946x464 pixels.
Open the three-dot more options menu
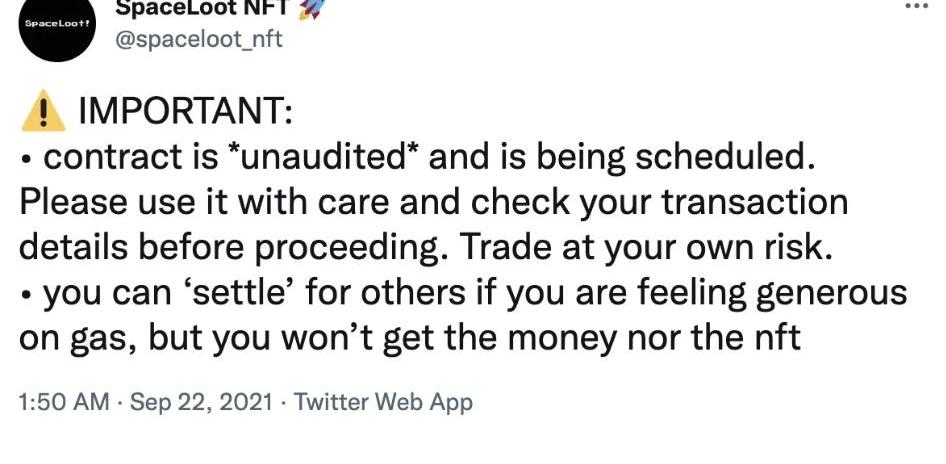pos(916,6)
